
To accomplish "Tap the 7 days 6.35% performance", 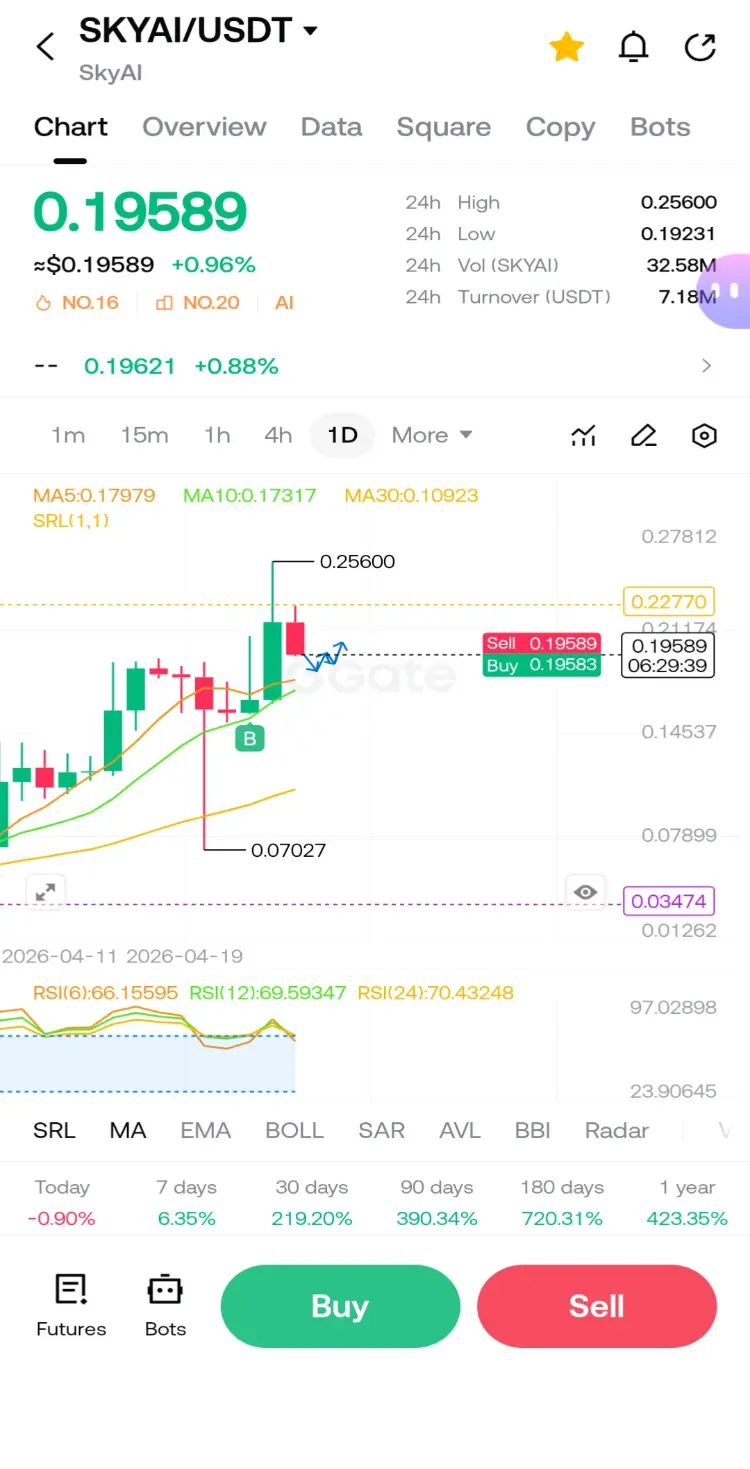I will [186, 1203].
